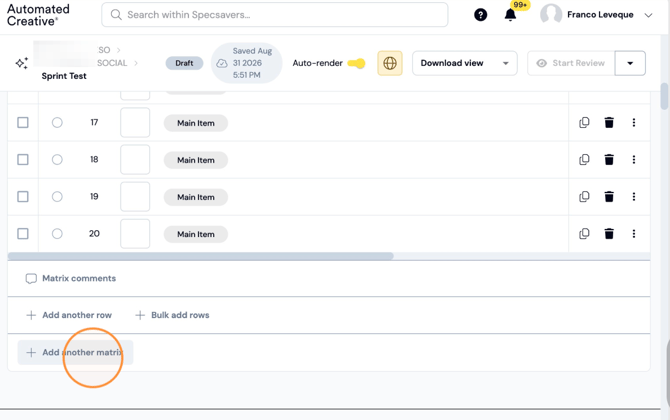Click the search magnifier icon
Viewport: 670px width, 420px height.
116,15
